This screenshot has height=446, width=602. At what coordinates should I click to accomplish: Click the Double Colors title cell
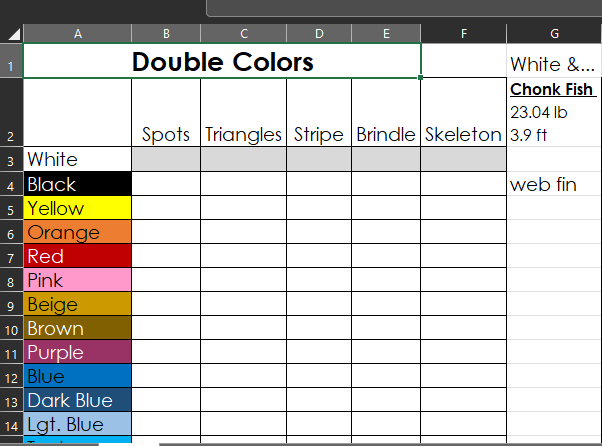coord(222,62)
